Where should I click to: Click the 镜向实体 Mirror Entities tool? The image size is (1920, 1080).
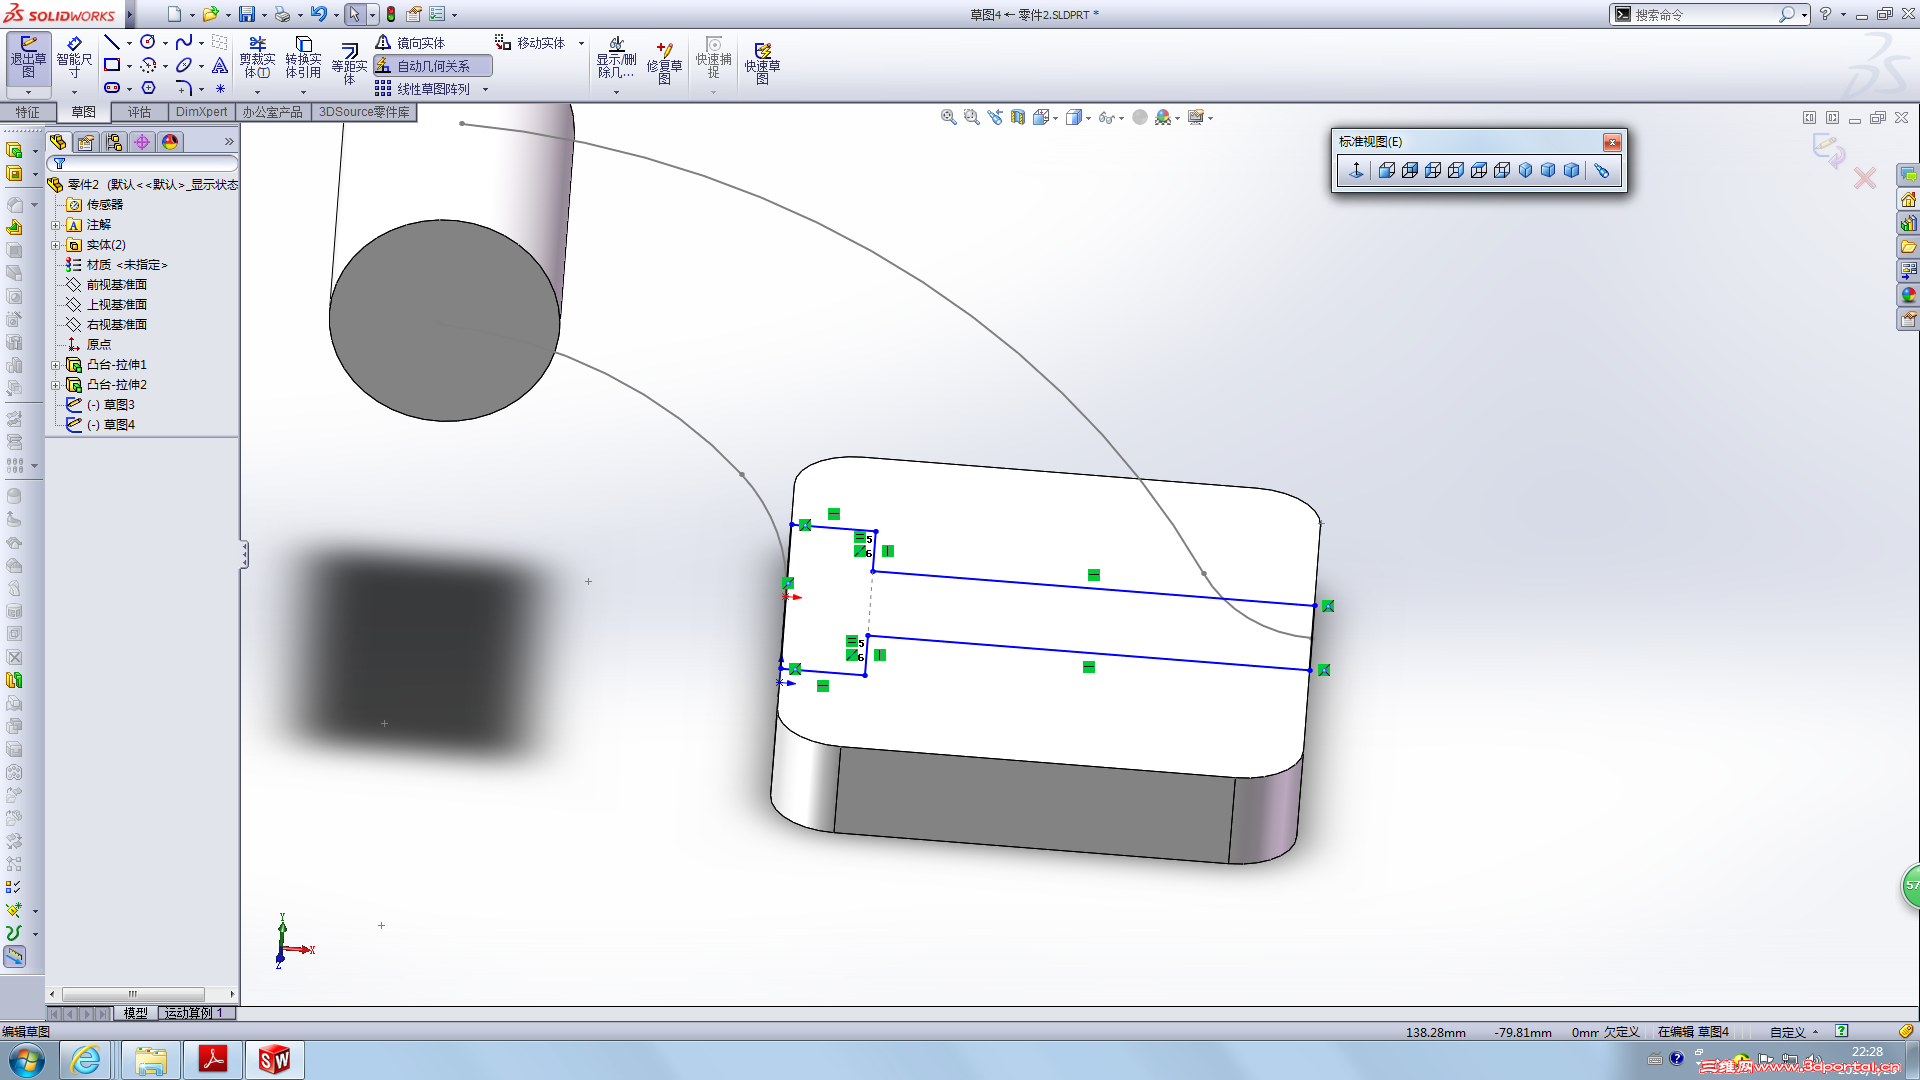(411, 43)
